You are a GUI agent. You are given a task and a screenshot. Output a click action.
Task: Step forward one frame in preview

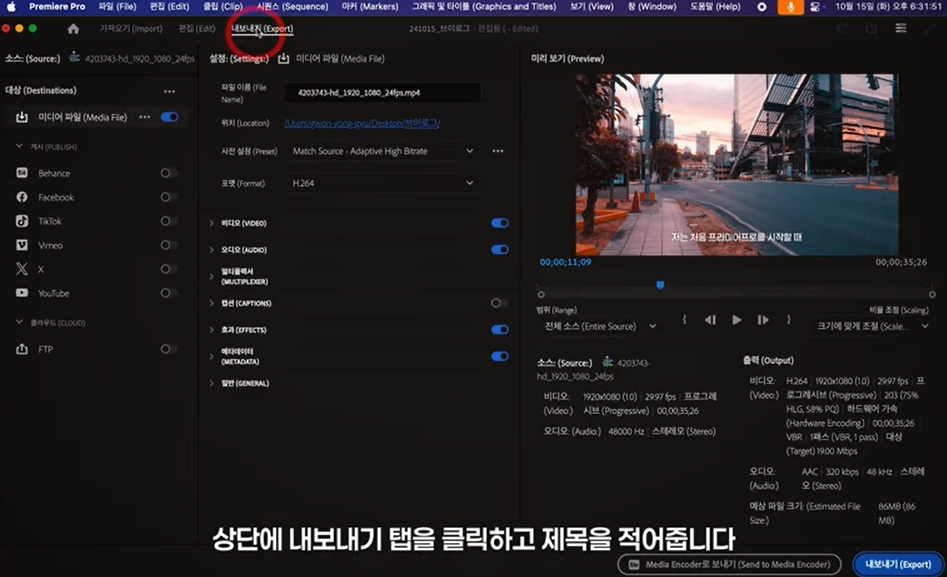click(763, 320)
